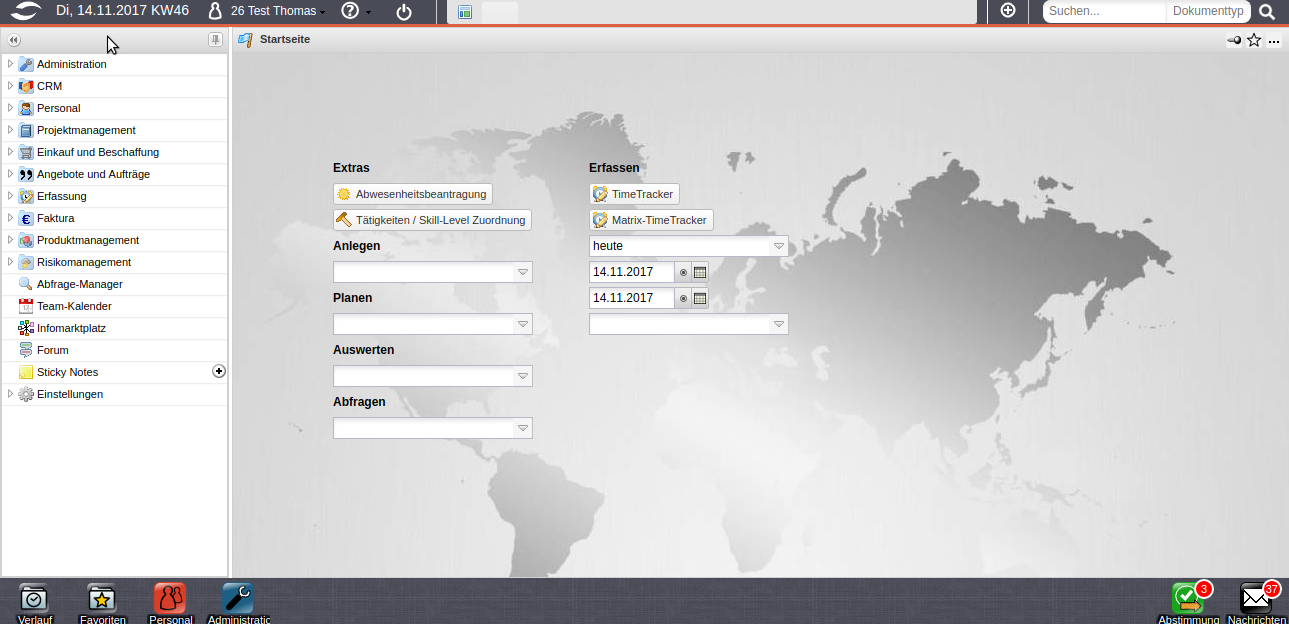This screenshot has width=1289, height=627.
Task: Collapse the left navigation panel
Action: [x=14, y=40]
